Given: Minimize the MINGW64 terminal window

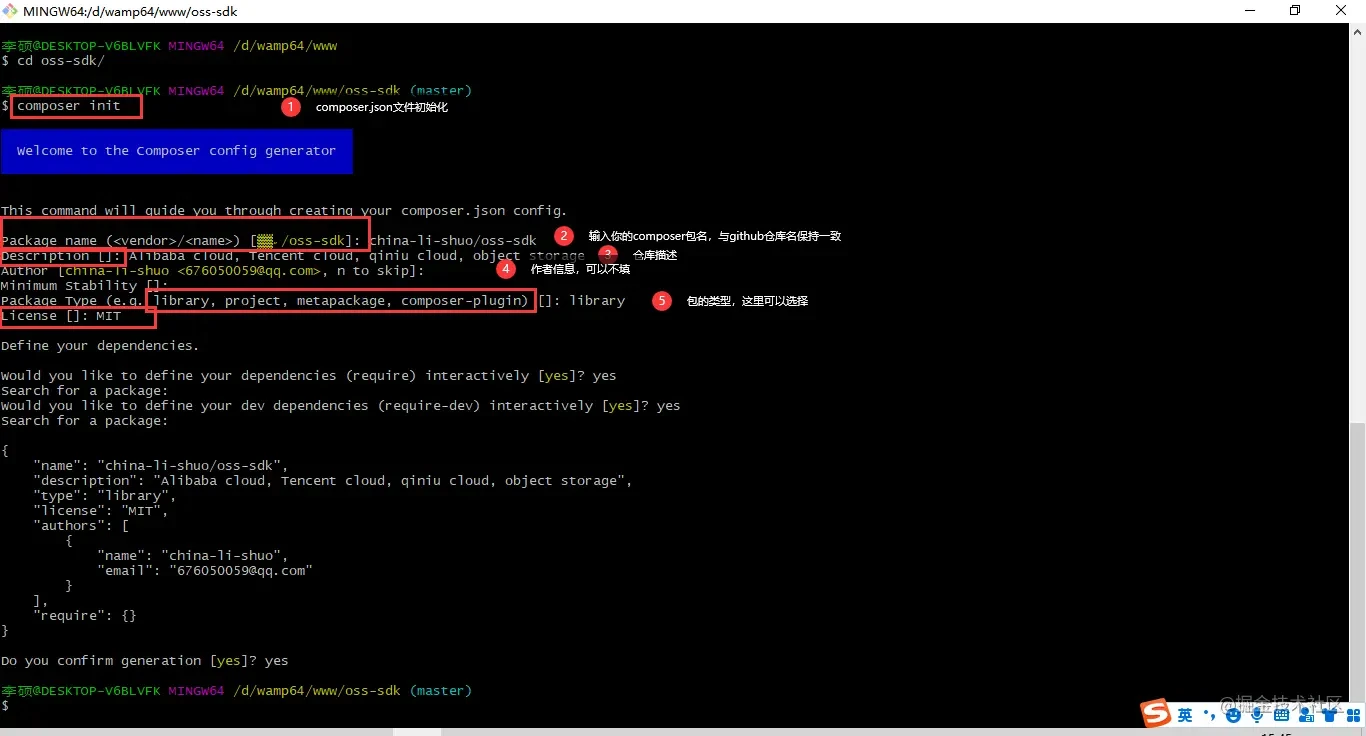Looking at the screenshot, I should [x=1249, y=11].
